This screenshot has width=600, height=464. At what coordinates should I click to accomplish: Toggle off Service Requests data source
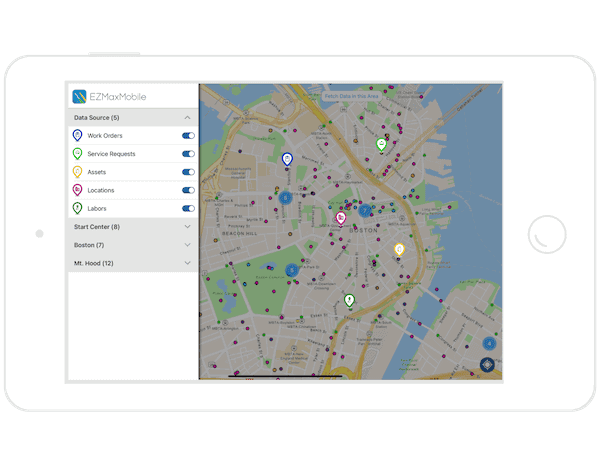click(x=188, y=154)
